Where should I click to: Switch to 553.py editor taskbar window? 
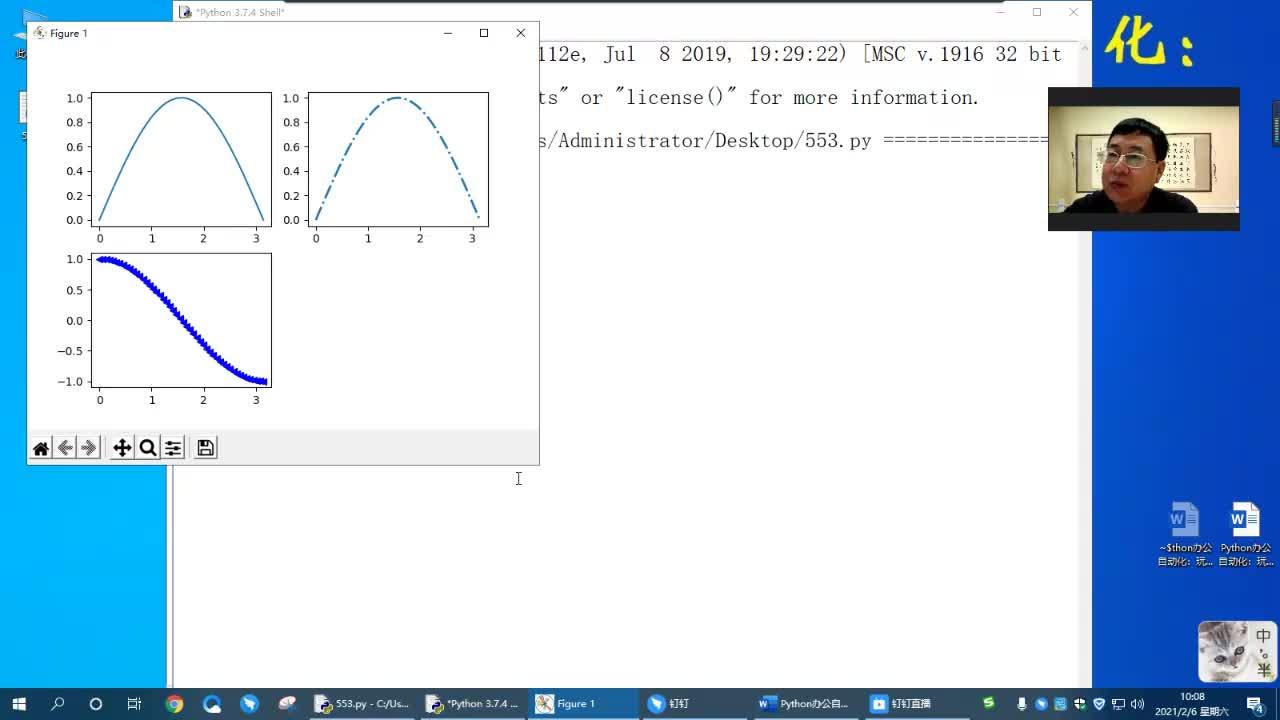pyautogui.click(x=362, y=704)
